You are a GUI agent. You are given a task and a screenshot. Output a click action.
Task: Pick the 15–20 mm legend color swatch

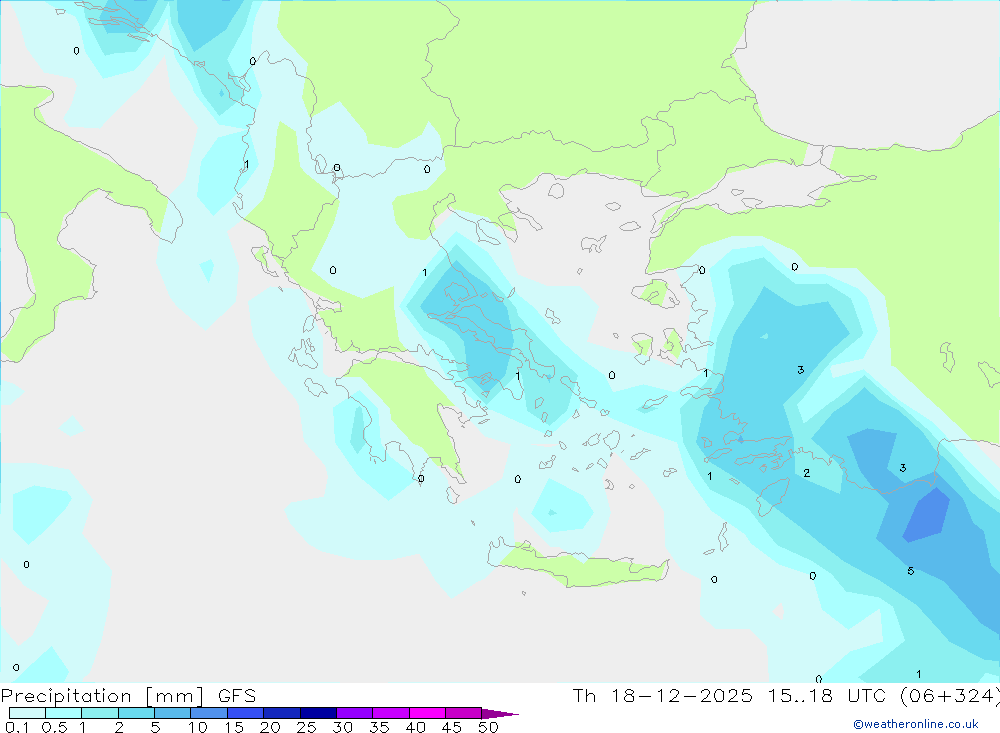pos(246,713)
